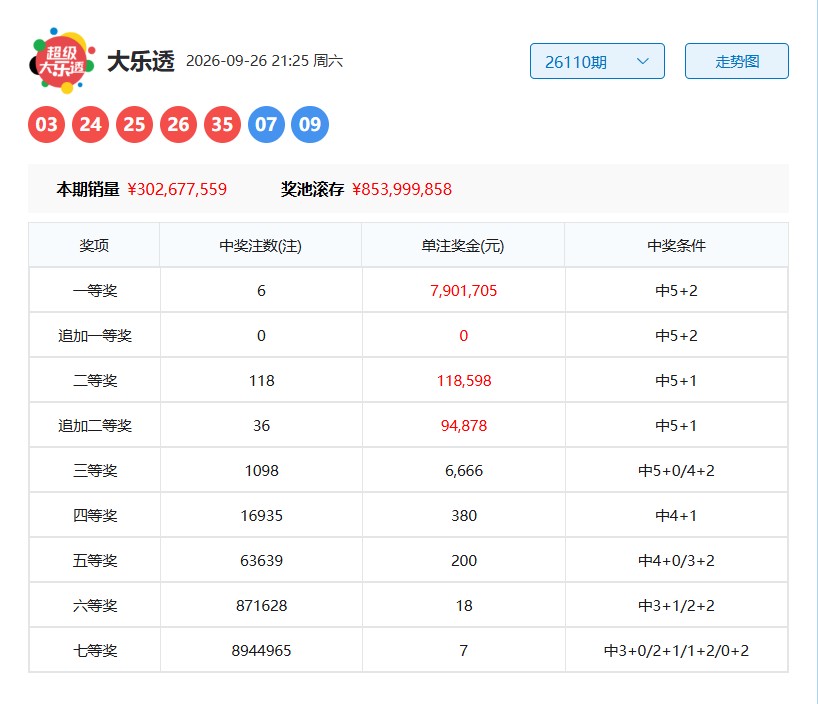Click fifth prize amount 200
Image resolution: width=818 pixels, height=704 pixels.
tap(464, 560)
